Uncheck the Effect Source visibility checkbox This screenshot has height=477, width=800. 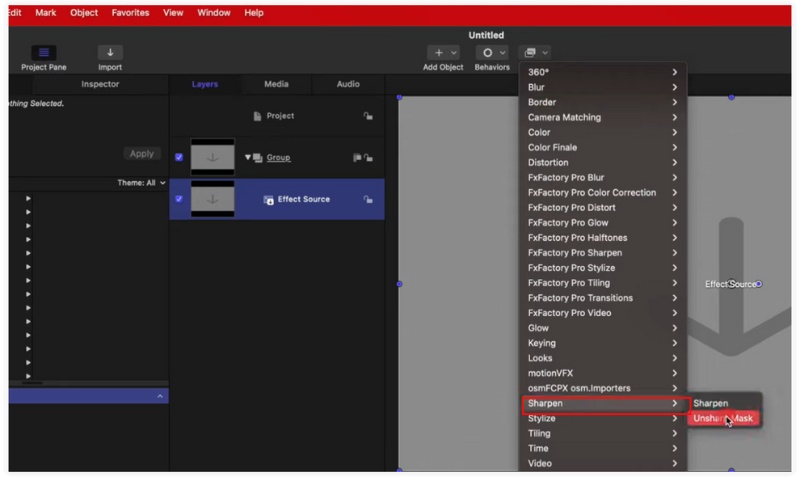pos(179,199)
